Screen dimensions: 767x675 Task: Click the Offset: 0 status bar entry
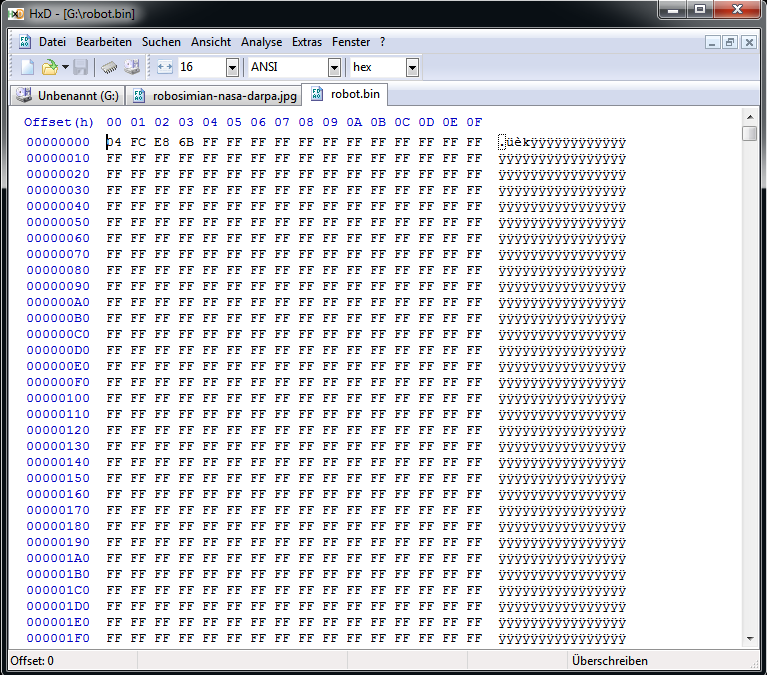32,661
